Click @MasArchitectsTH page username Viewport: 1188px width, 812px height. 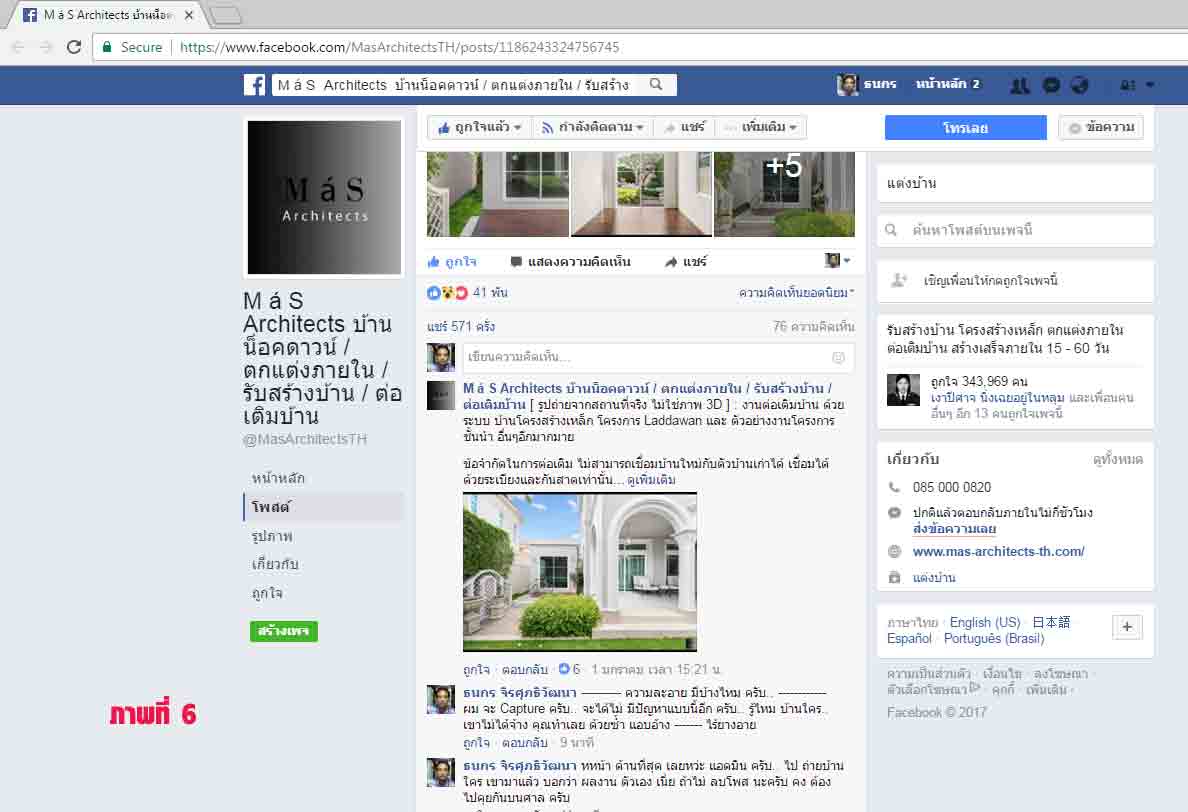305,439
